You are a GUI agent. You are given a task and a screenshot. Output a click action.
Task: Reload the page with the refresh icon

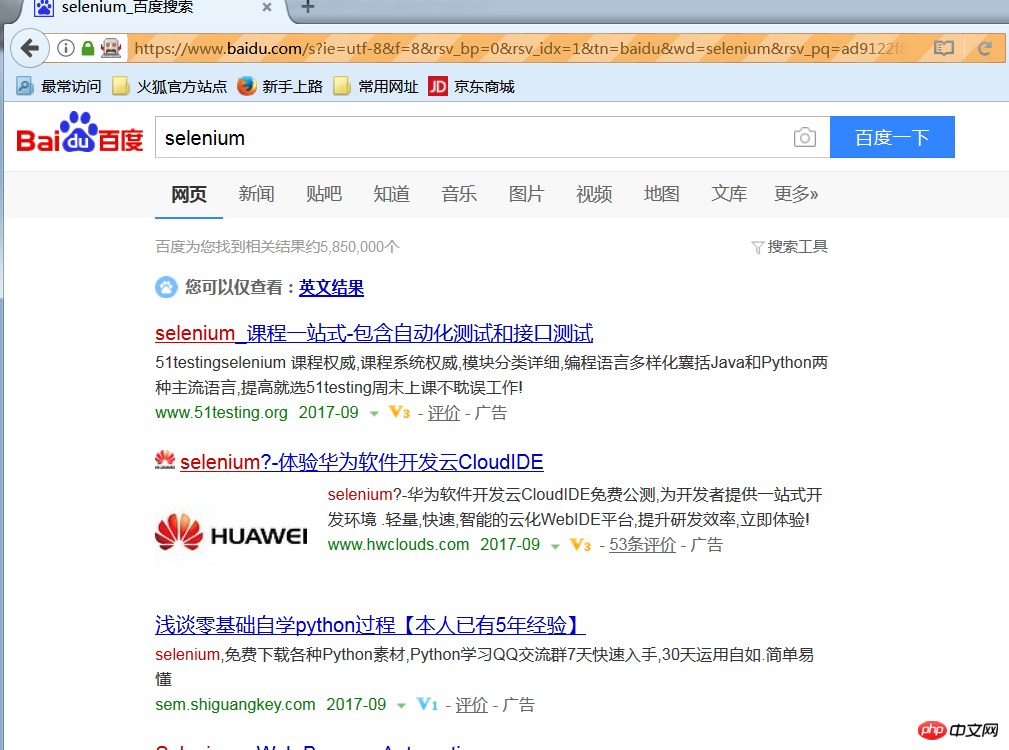coord(985,48)
